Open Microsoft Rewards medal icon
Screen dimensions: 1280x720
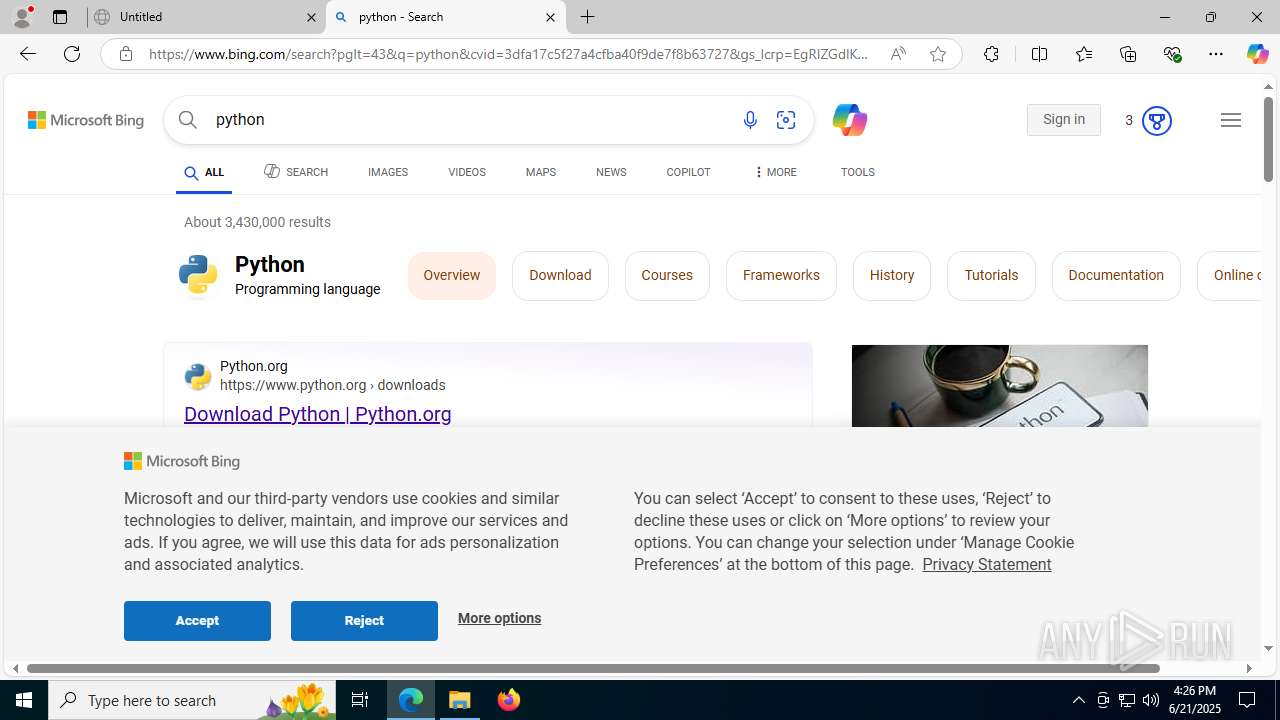[1156, 120]
